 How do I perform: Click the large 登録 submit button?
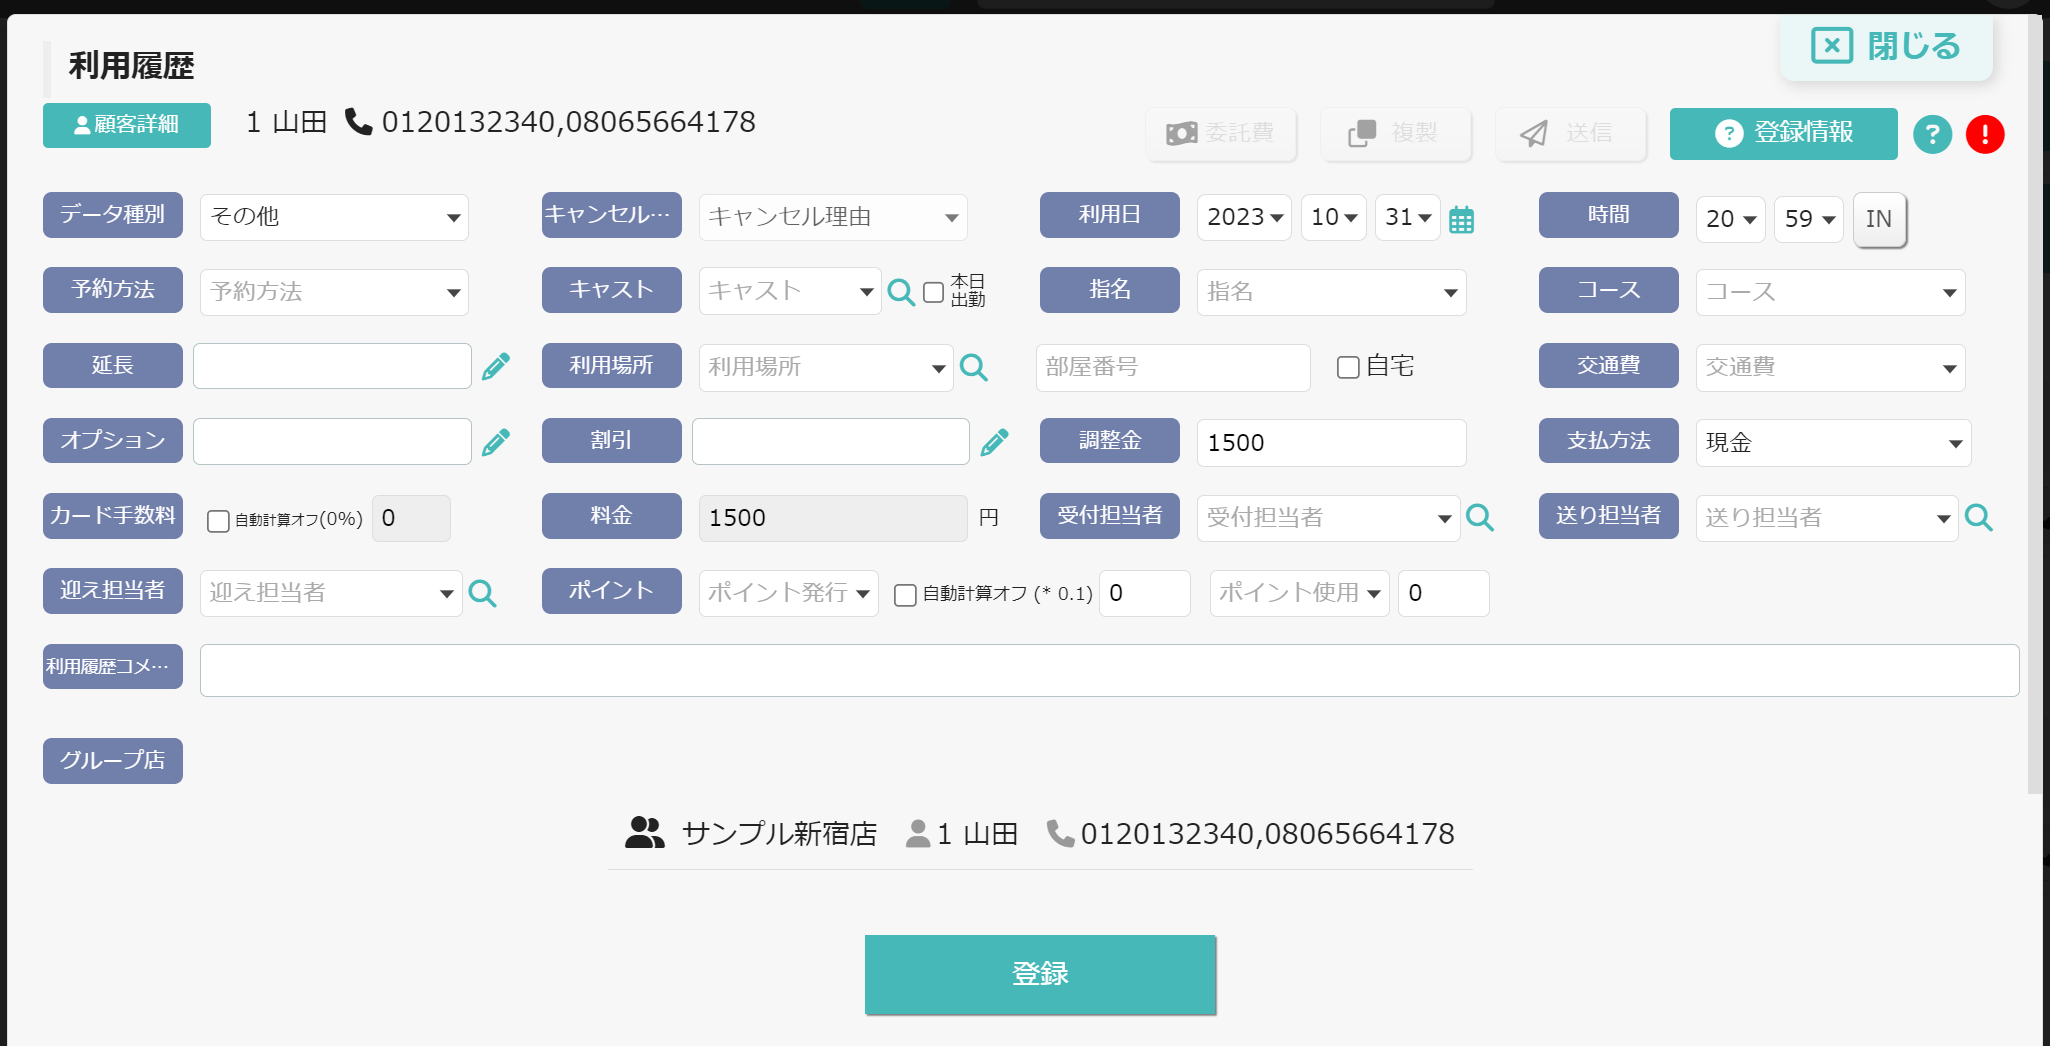pos(1040,974)
